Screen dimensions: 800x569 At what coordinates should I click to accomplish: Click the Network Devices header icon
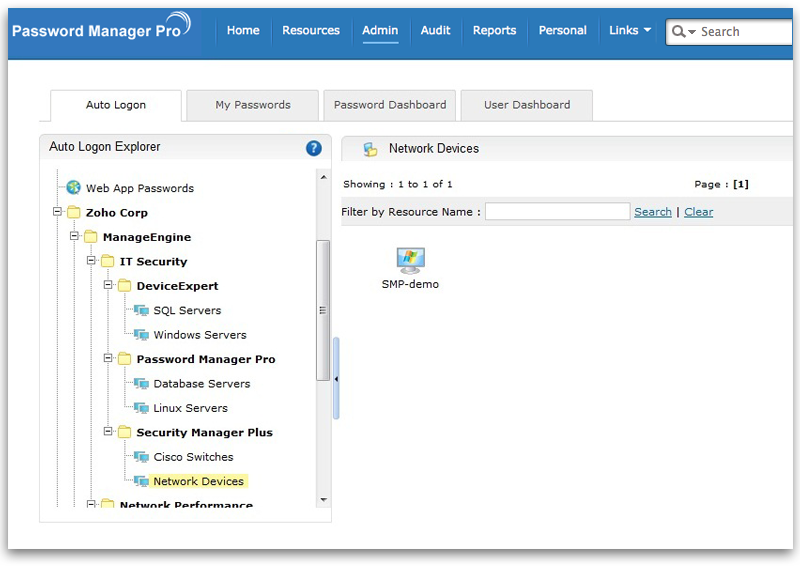point(370,149)
